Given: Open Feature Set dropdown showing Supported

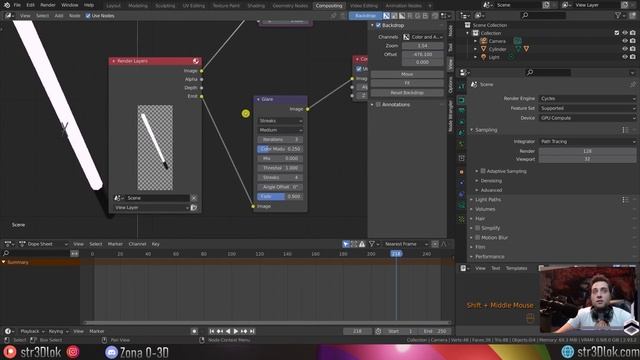Looking at the screenshot, I should (x=587, y=108).
